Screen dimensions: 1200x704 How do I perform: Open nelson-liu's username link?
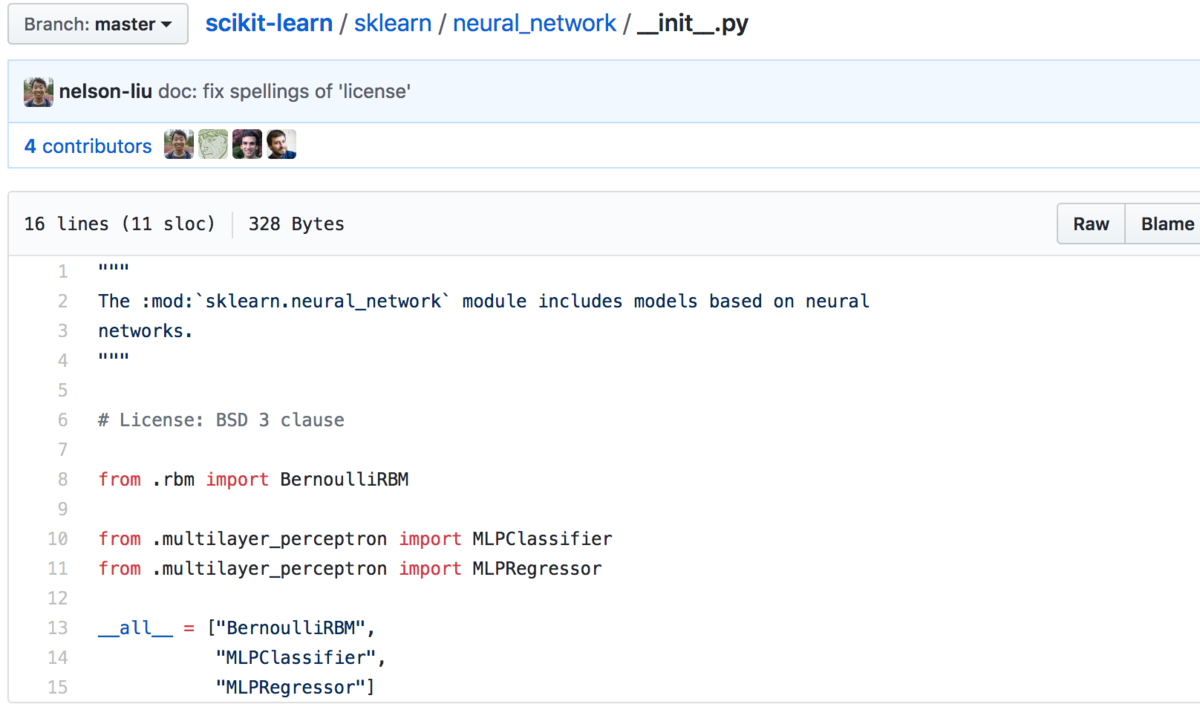105,90
